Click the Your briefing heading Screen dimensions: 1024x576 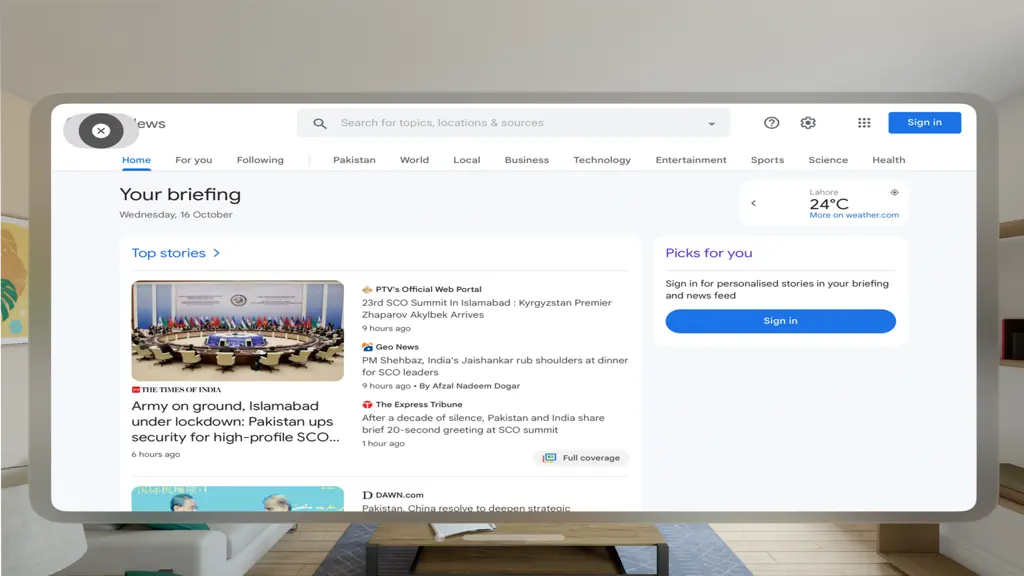[180, 195]
